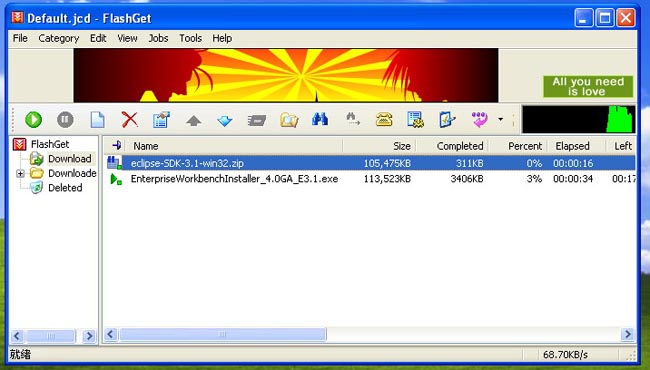
Task: Click the binoculars find icon
Action: coord(320,119)
